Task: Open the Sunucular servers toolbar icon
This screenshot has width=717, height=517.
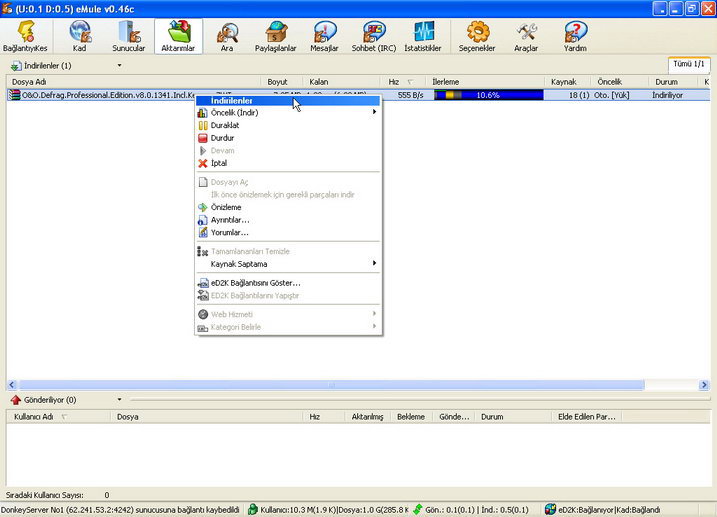Action: click(128, 32)
